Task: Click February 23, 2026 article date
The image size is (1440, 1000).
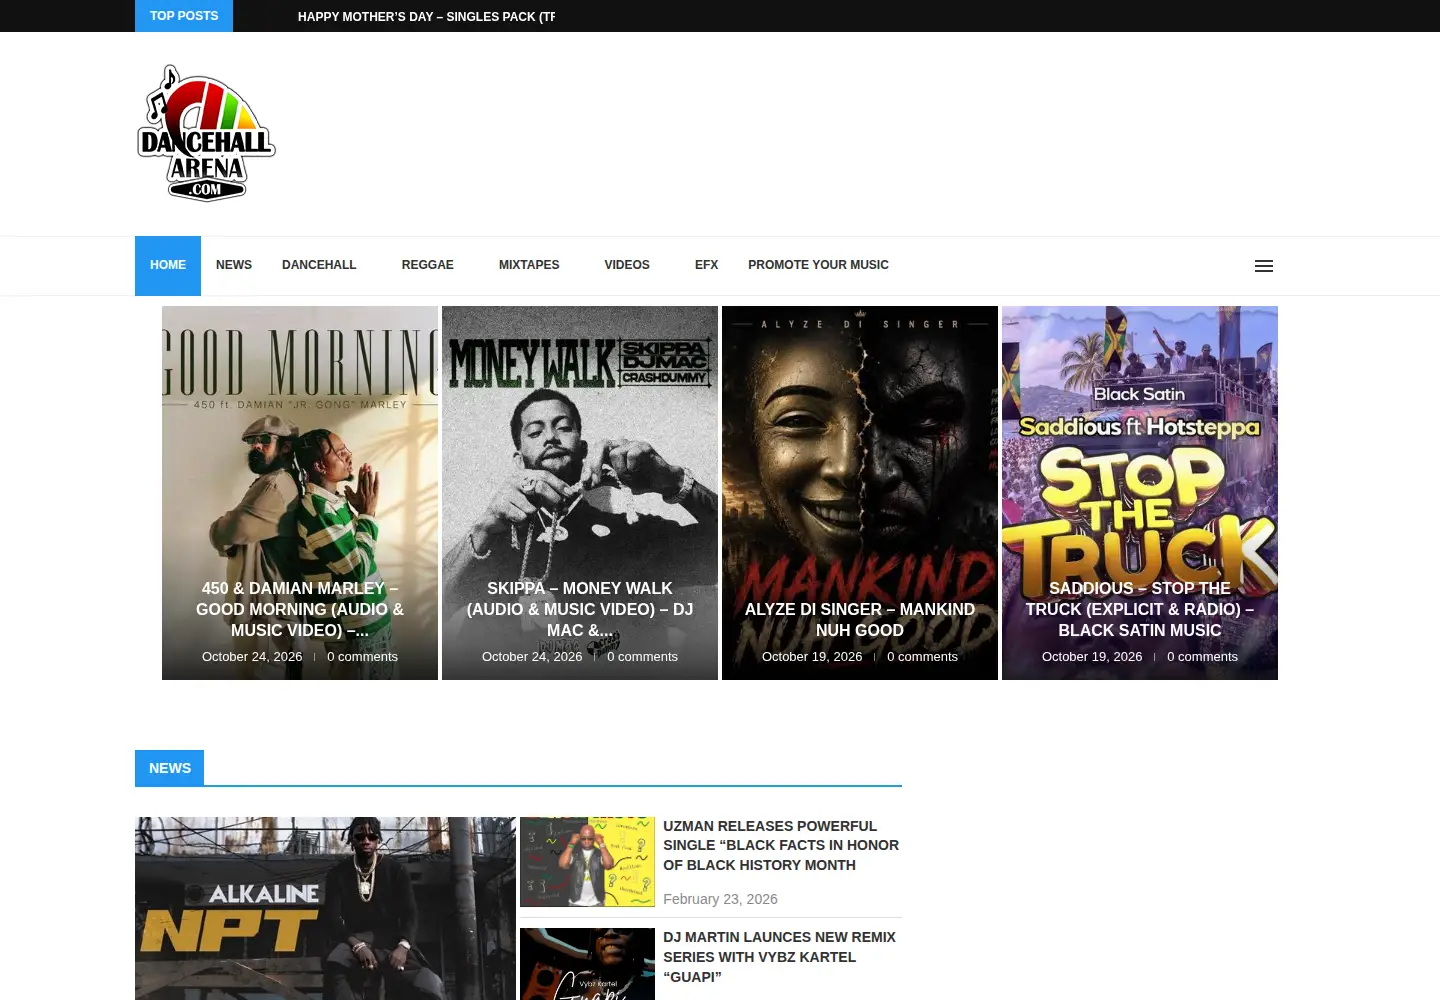Action: (720, 899)
